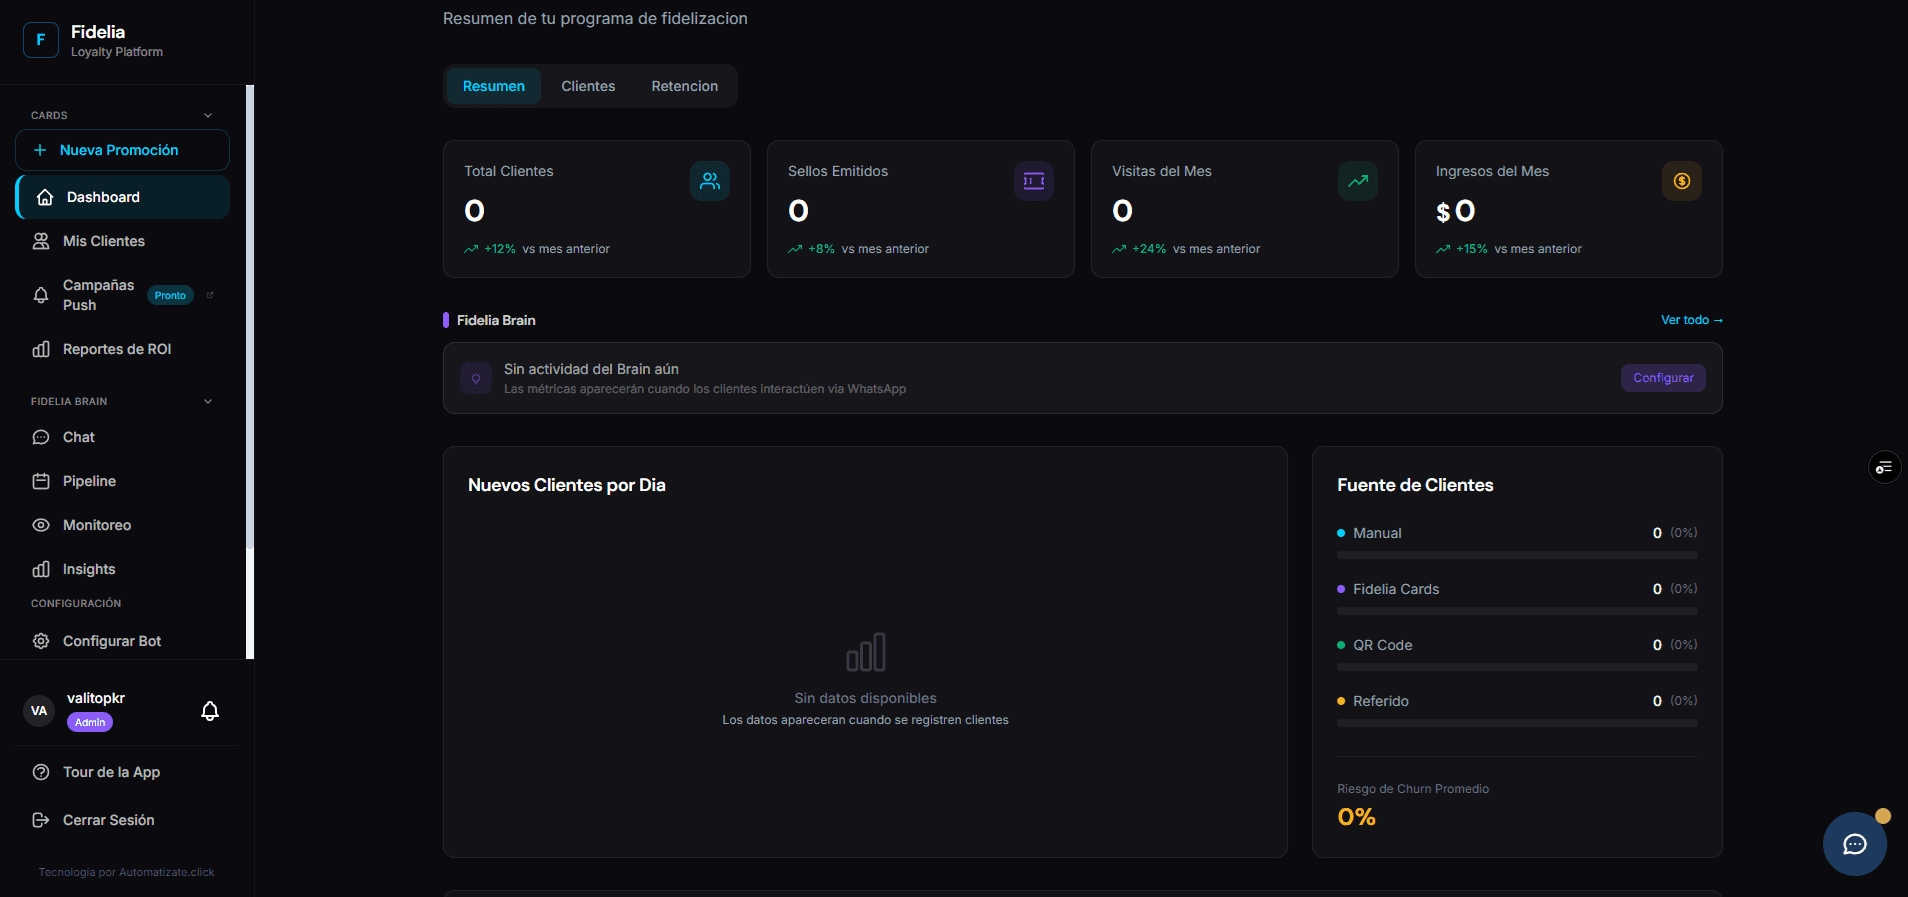Click the notifications bell beside valitopkr

210,711
